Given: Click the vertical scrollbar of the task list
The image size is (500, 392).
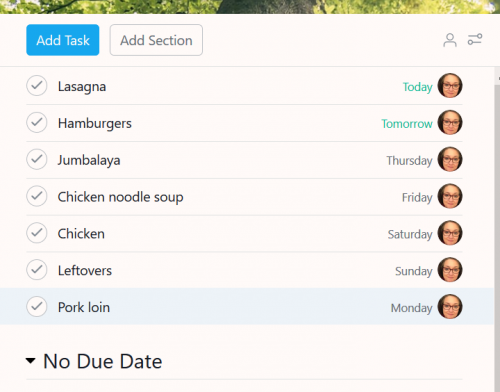Looking at the screenshot, I should pyautogui.click(x=497, y=229).
